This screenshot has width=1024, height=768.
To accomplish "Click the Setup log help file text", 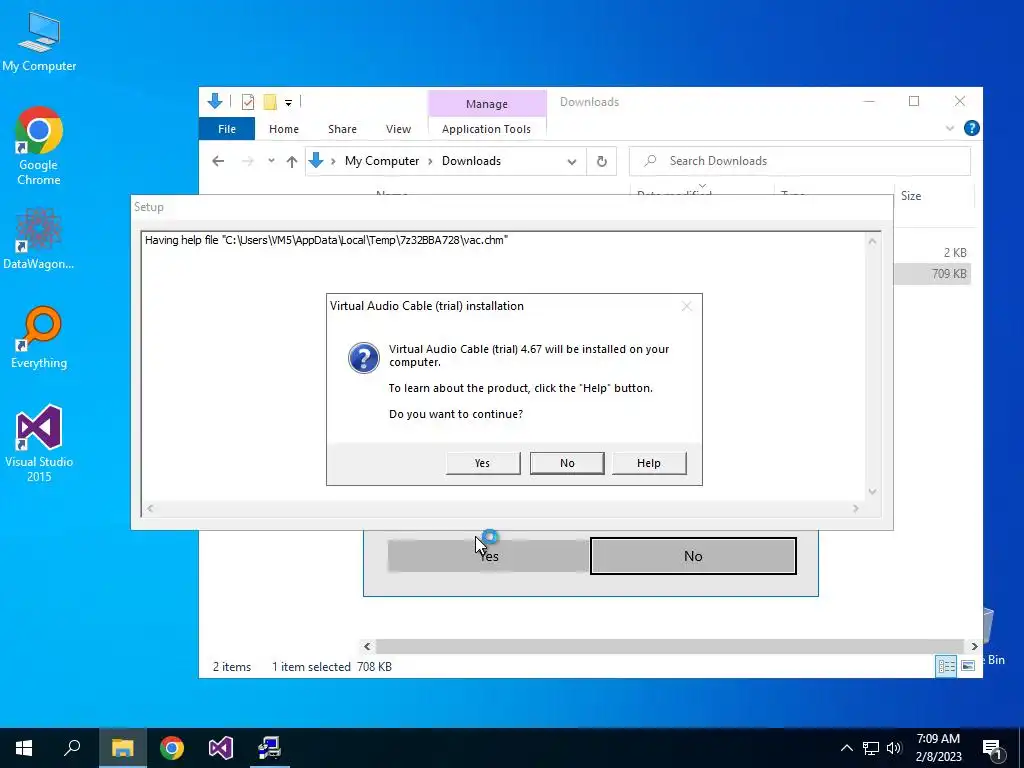I will coord(326,240).
